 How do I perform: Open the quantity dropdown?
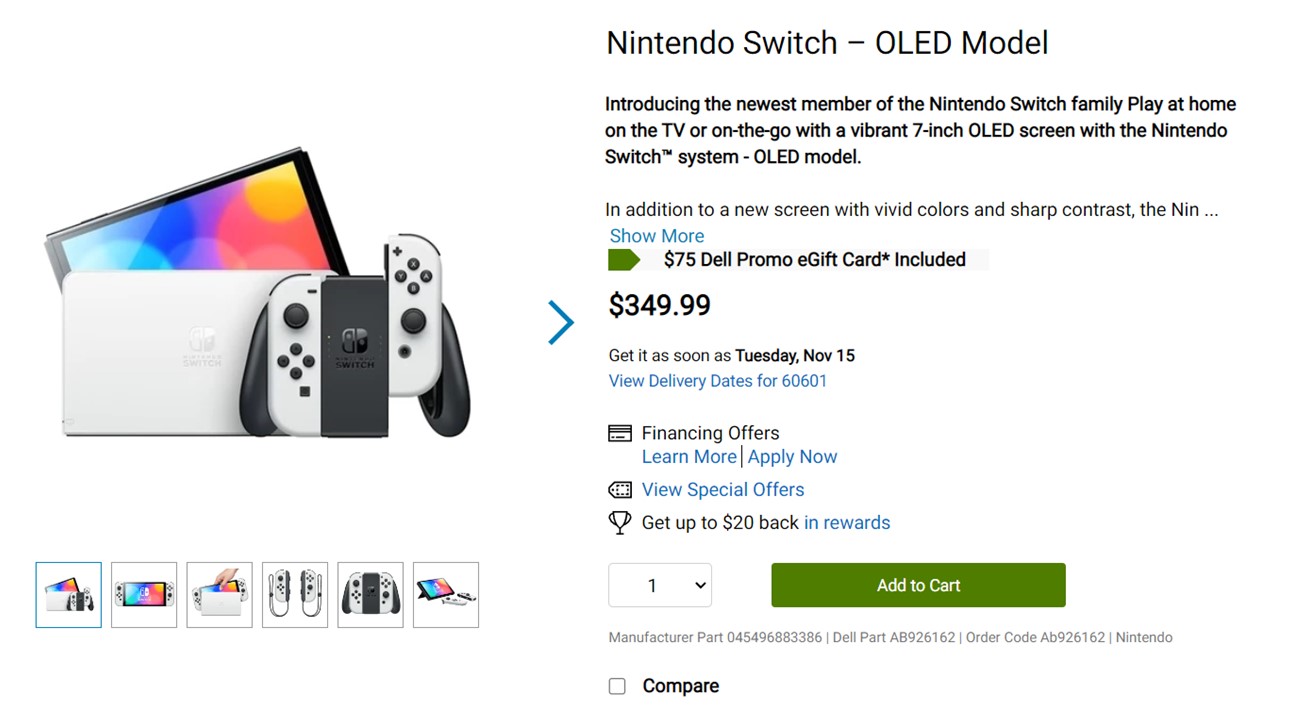[660, 586]
